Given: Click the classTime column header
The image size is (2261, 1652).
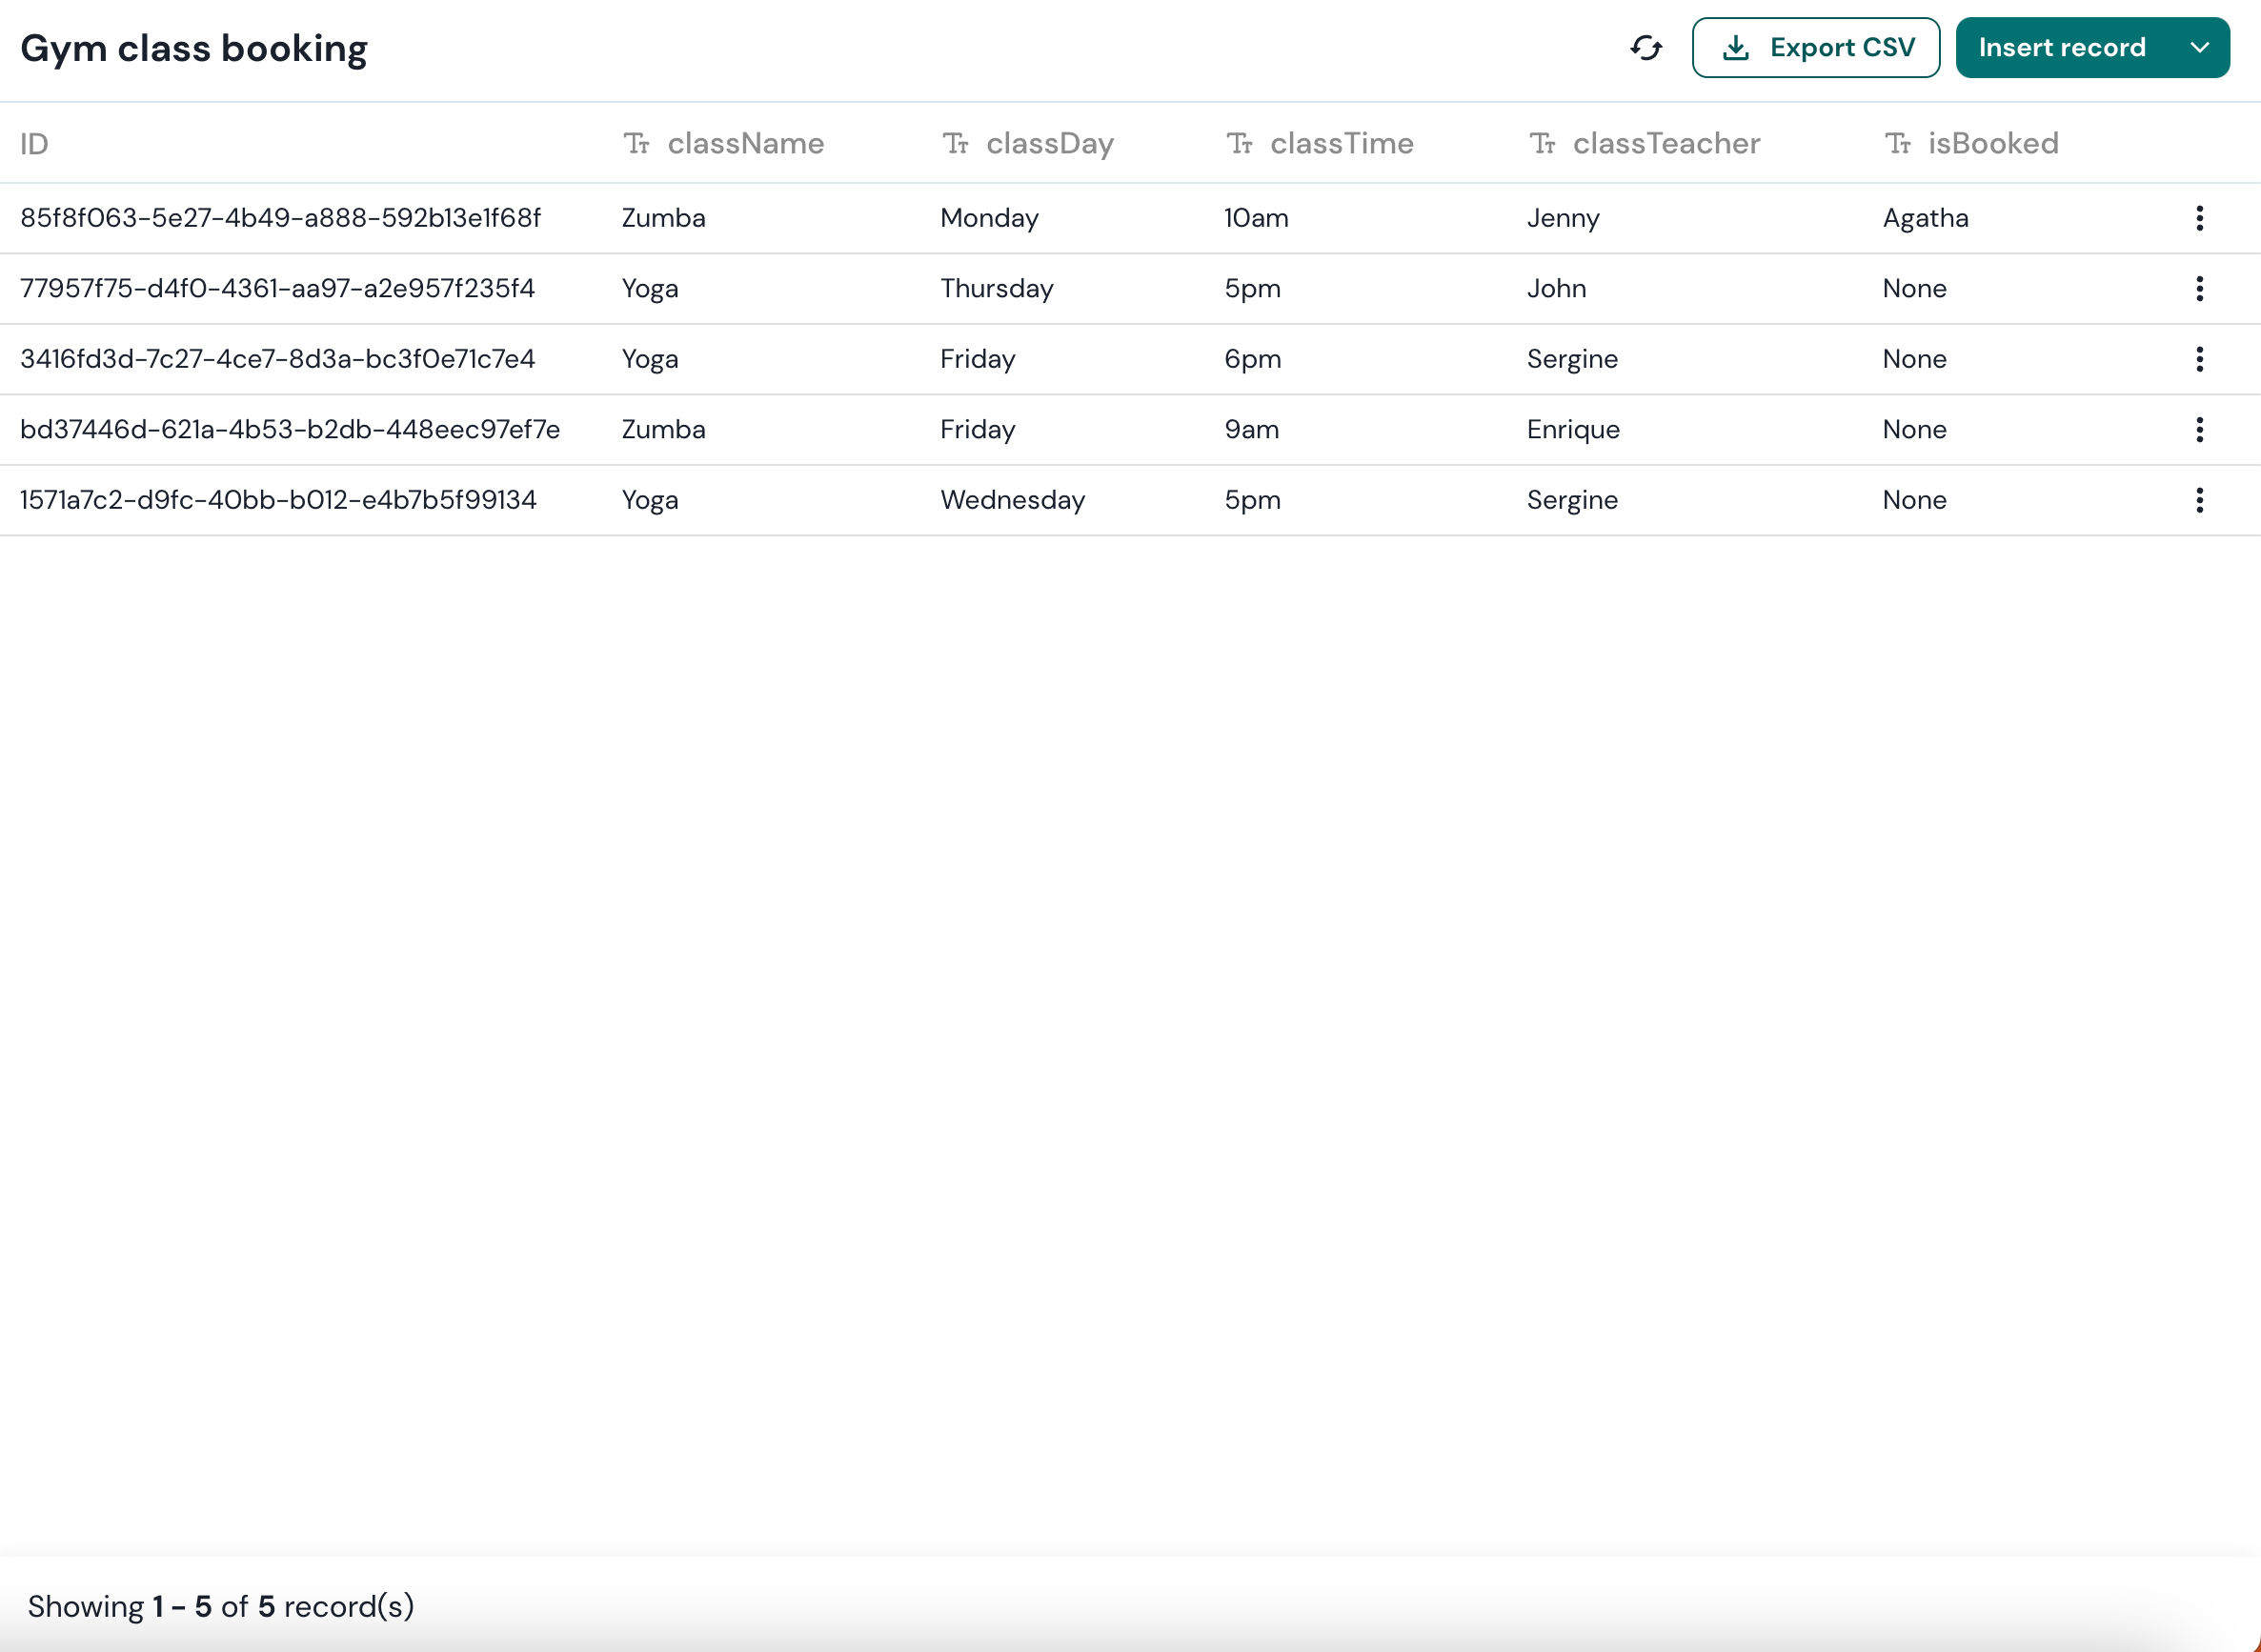Looking at the screenshot, I should click(x=1341, y=144).
